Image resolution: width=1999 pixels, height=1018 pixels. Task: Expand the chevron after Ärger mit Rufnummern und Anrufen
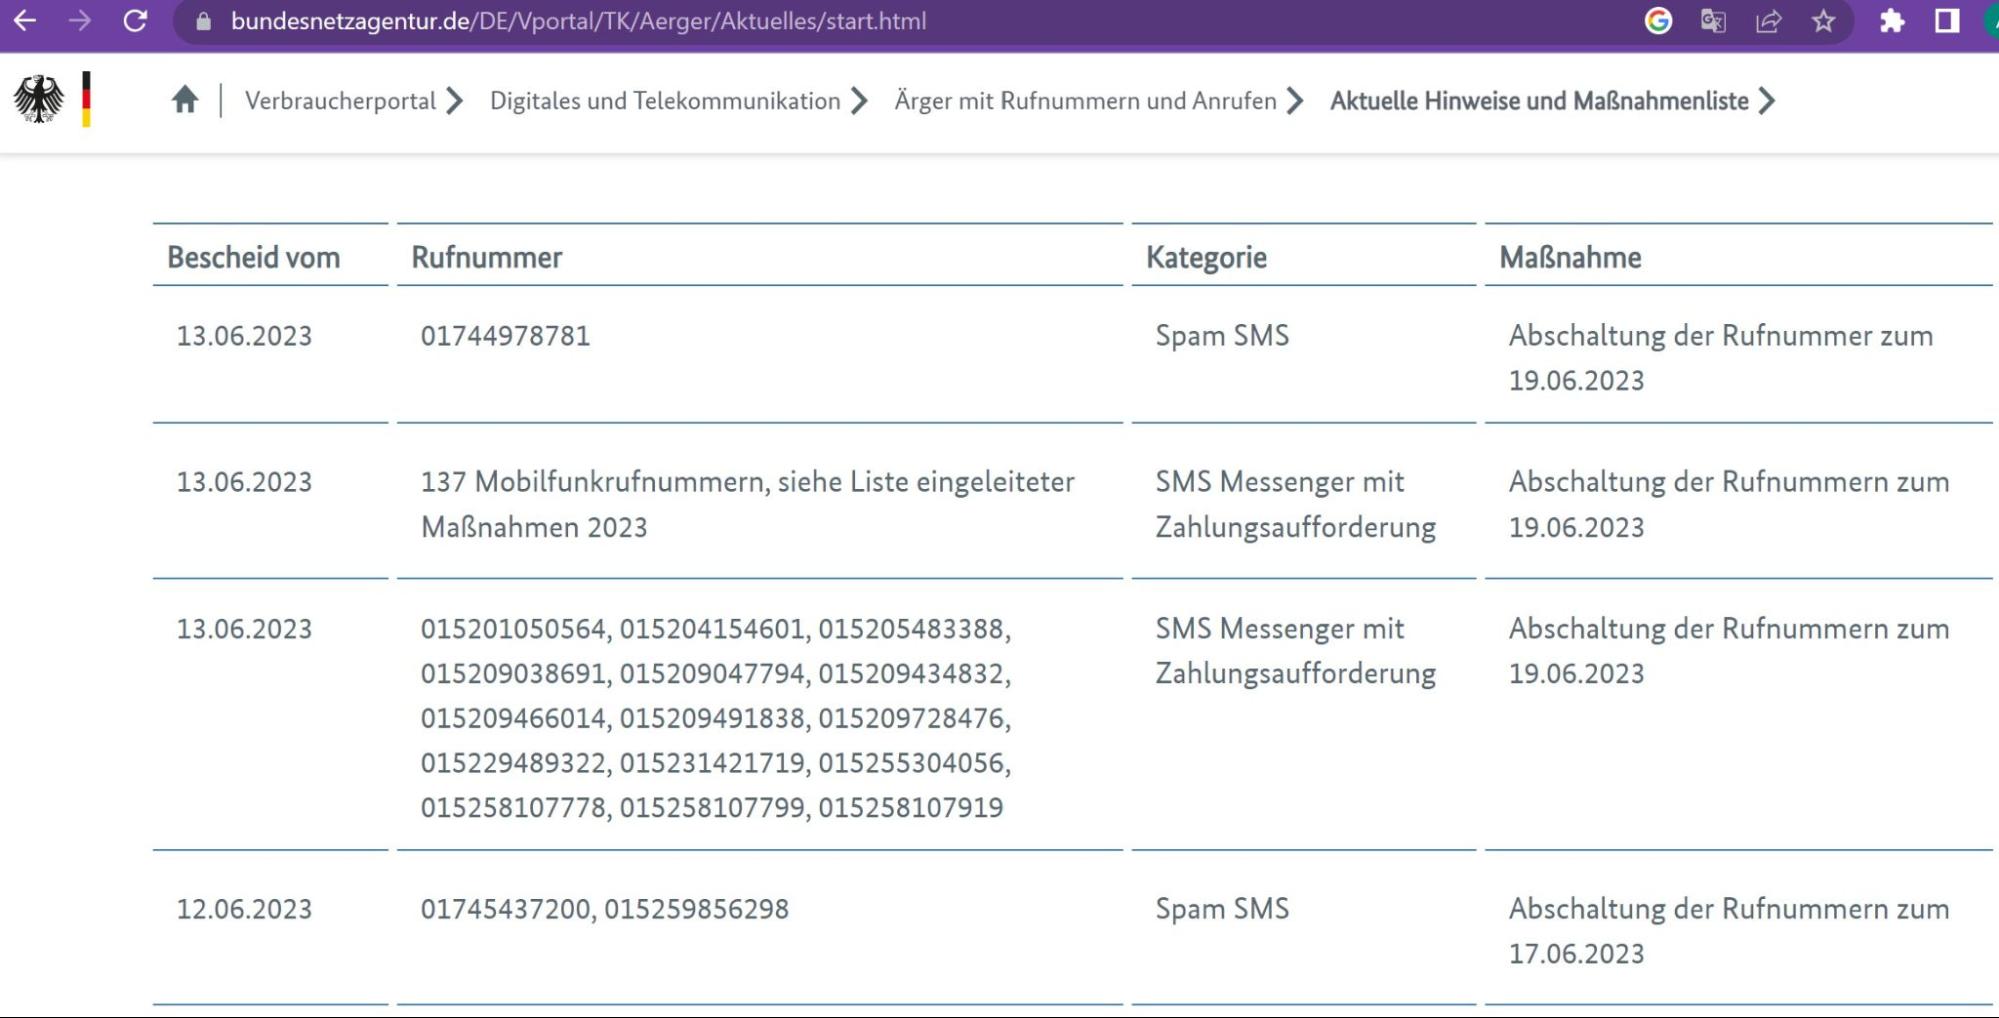(x=1297, y=100)
